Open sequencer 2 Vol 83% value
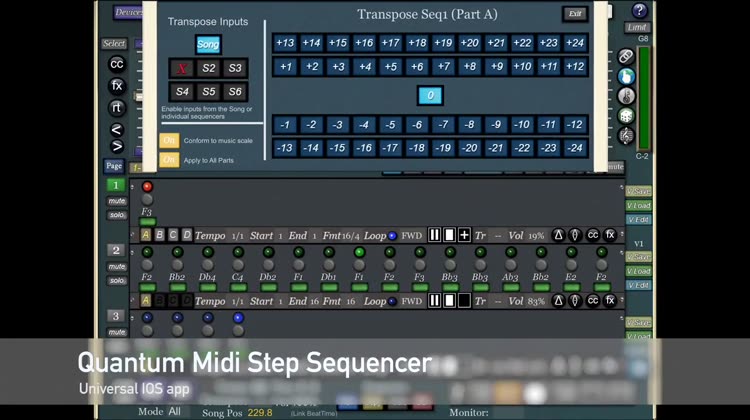 536,301
